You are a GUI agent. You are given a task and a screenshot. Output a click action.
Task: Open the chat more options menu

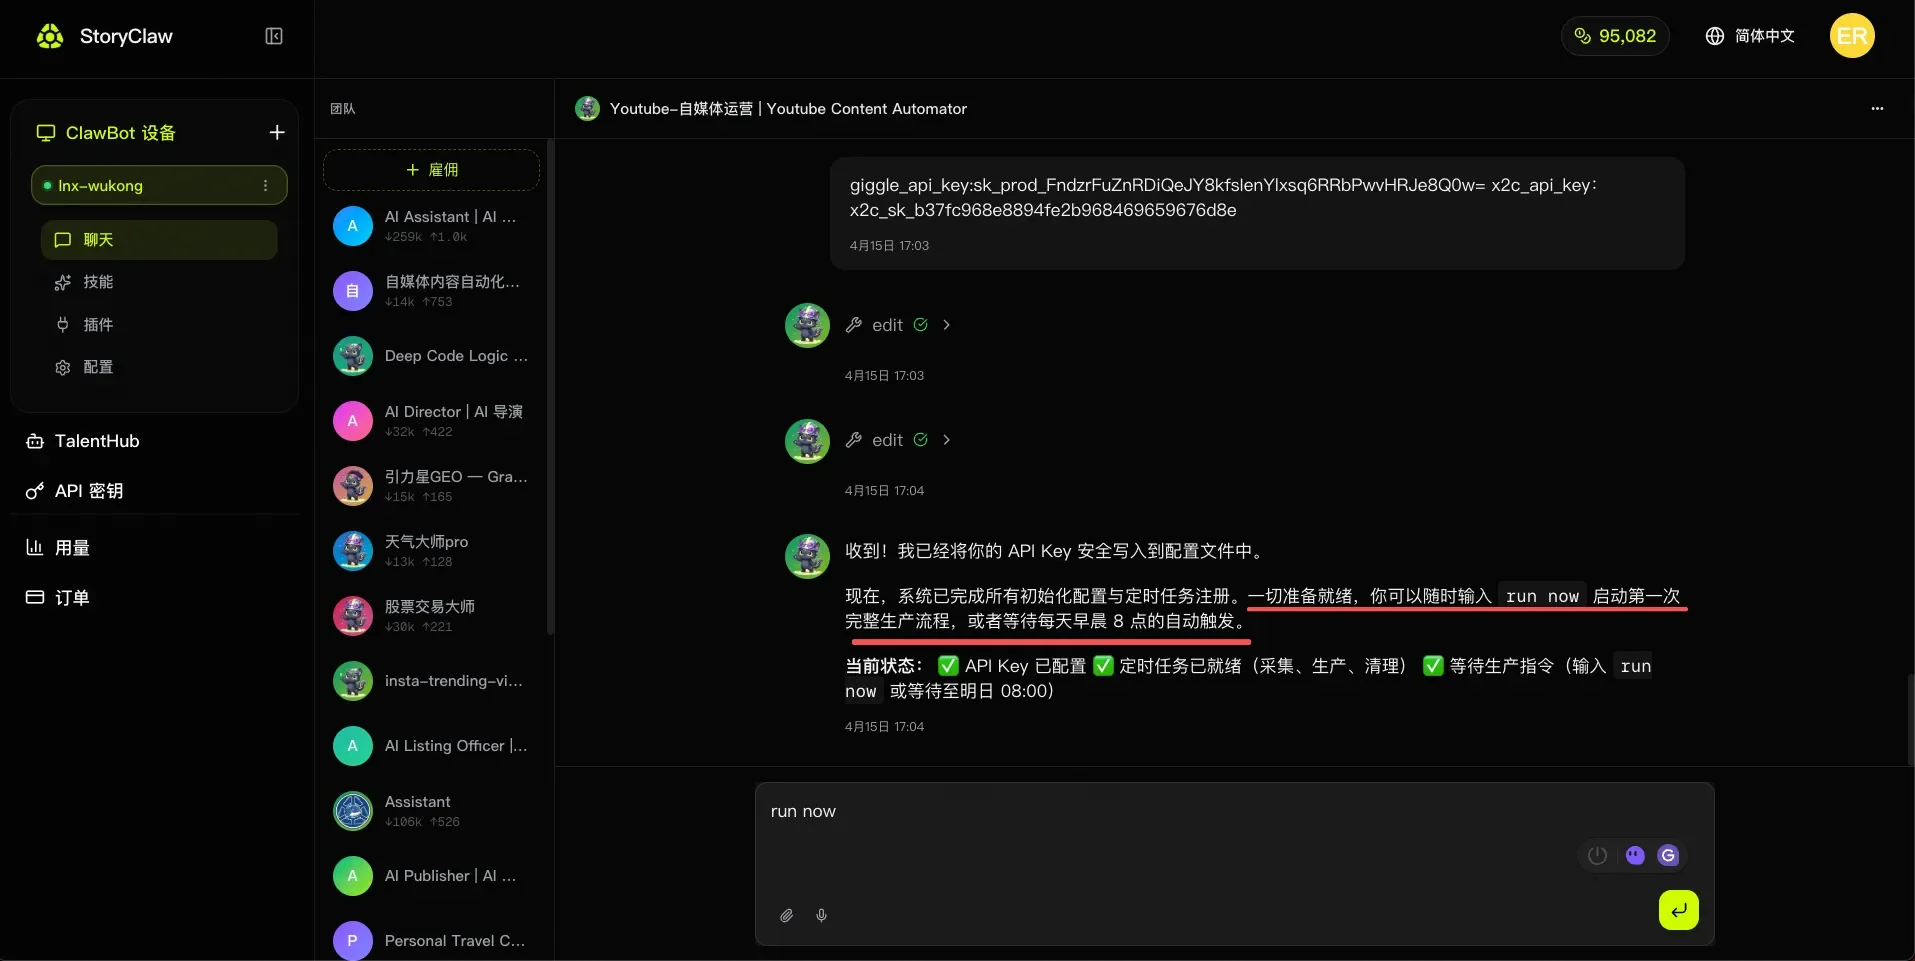click(1877, 108)
